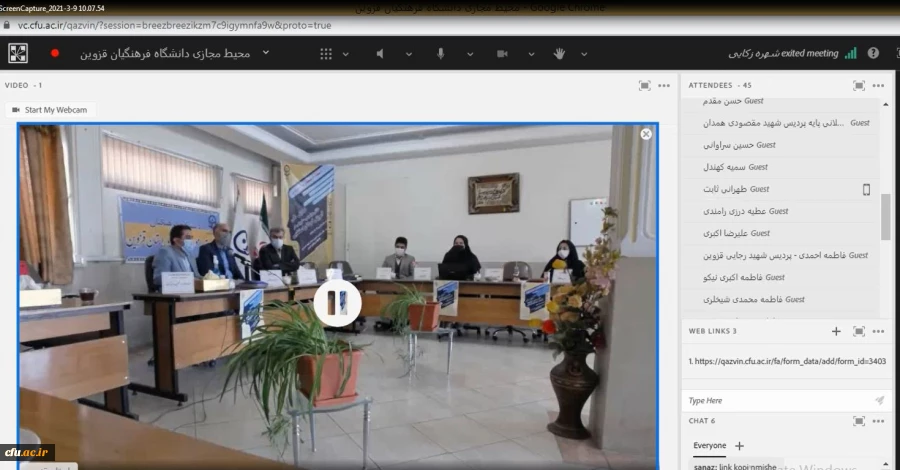Raise hand using the hand icon
900x470 pixels.
click(559, 53)
